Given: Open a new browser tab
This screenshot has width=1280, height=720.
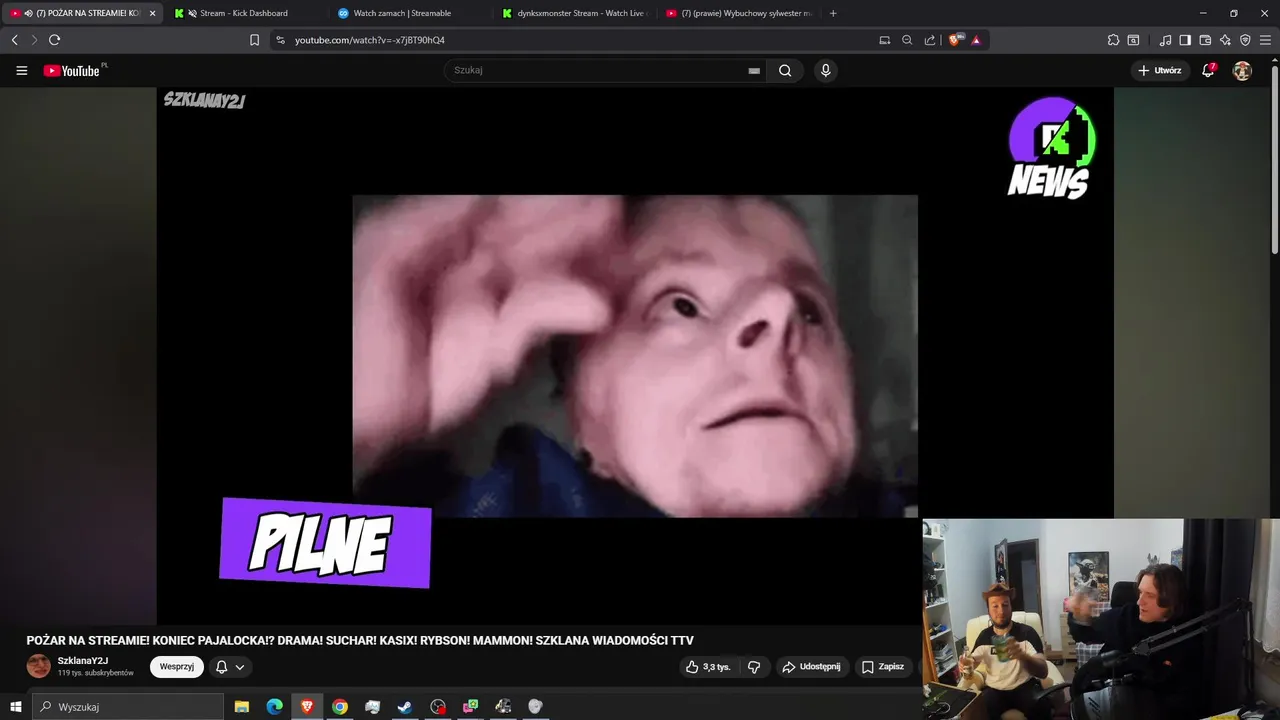Looking at the screenshot, I should click(x=833, y=13).
